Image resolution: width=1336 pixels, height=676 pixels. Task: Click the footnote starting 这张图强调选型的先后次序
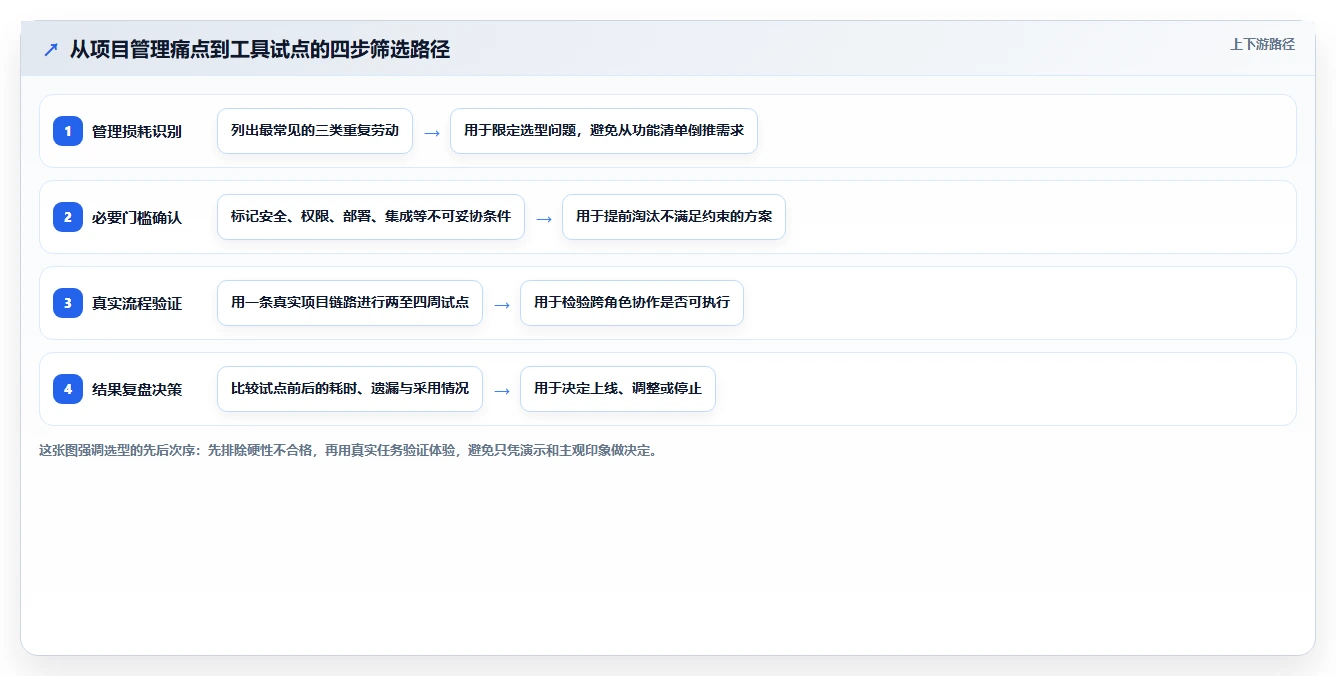click(349, 451)
